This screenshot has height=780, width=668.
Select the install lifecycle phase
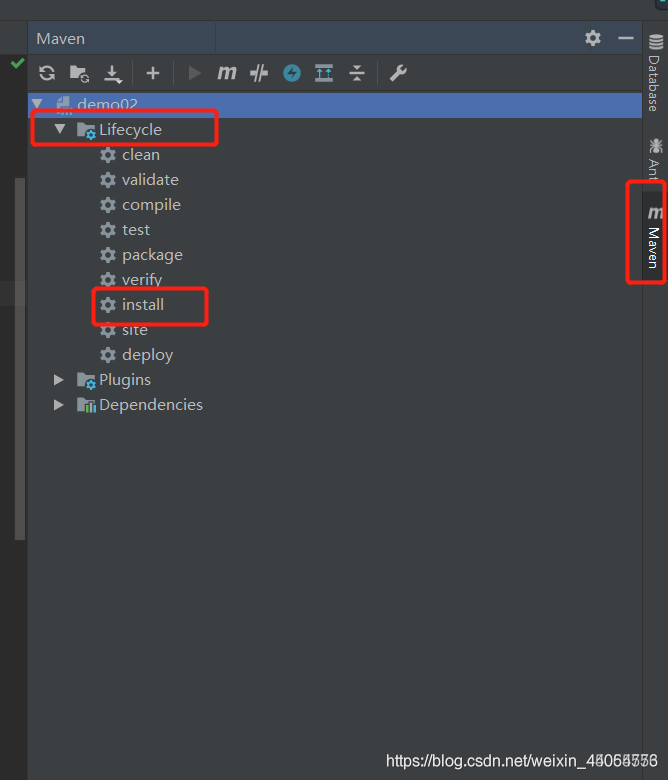(x=143, y=304)
